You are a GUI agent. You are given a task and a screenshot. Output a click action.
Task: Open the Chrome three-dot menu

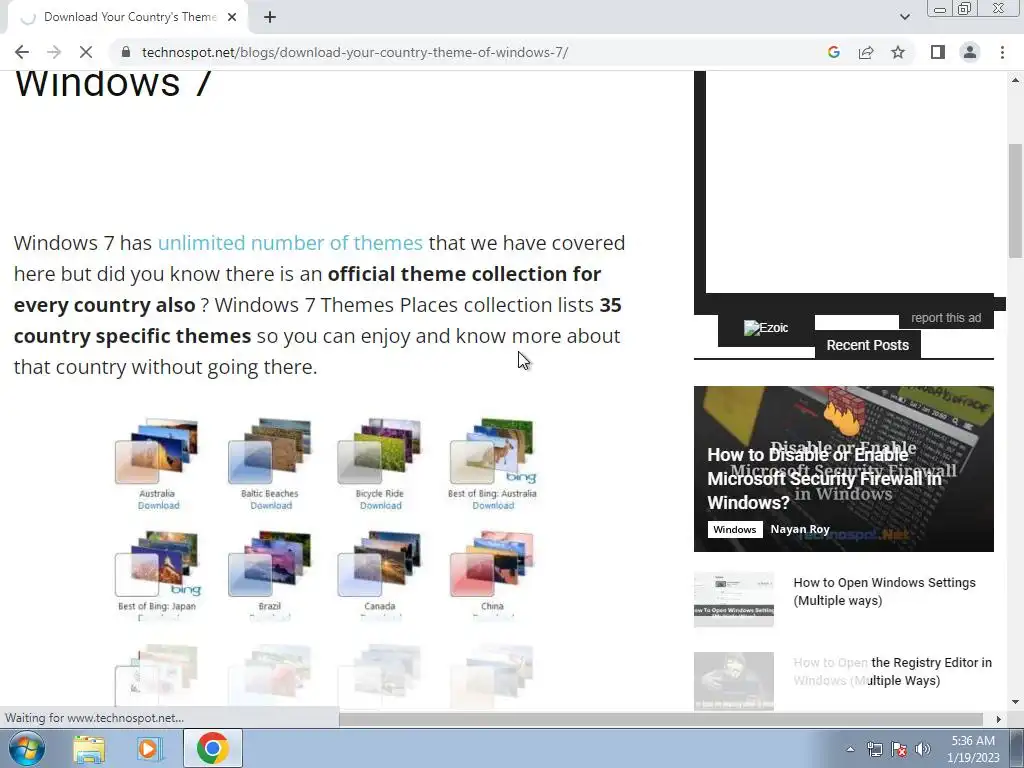click(x=1002, y=52)
